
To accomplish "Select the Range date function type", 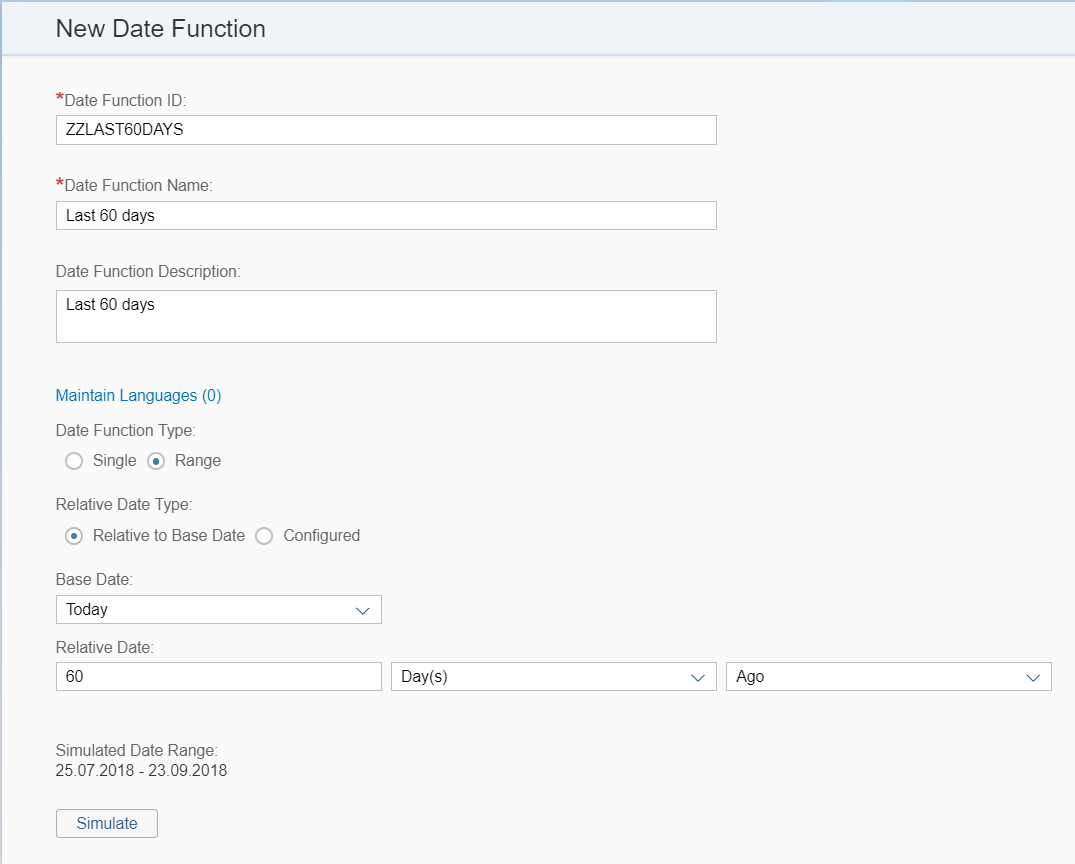I will tap(155, 461).
